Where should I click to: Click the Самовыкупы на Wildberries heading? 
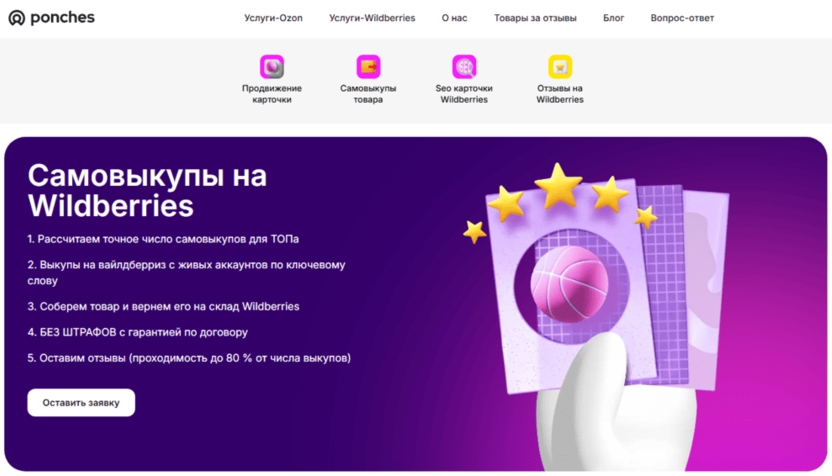147,191
